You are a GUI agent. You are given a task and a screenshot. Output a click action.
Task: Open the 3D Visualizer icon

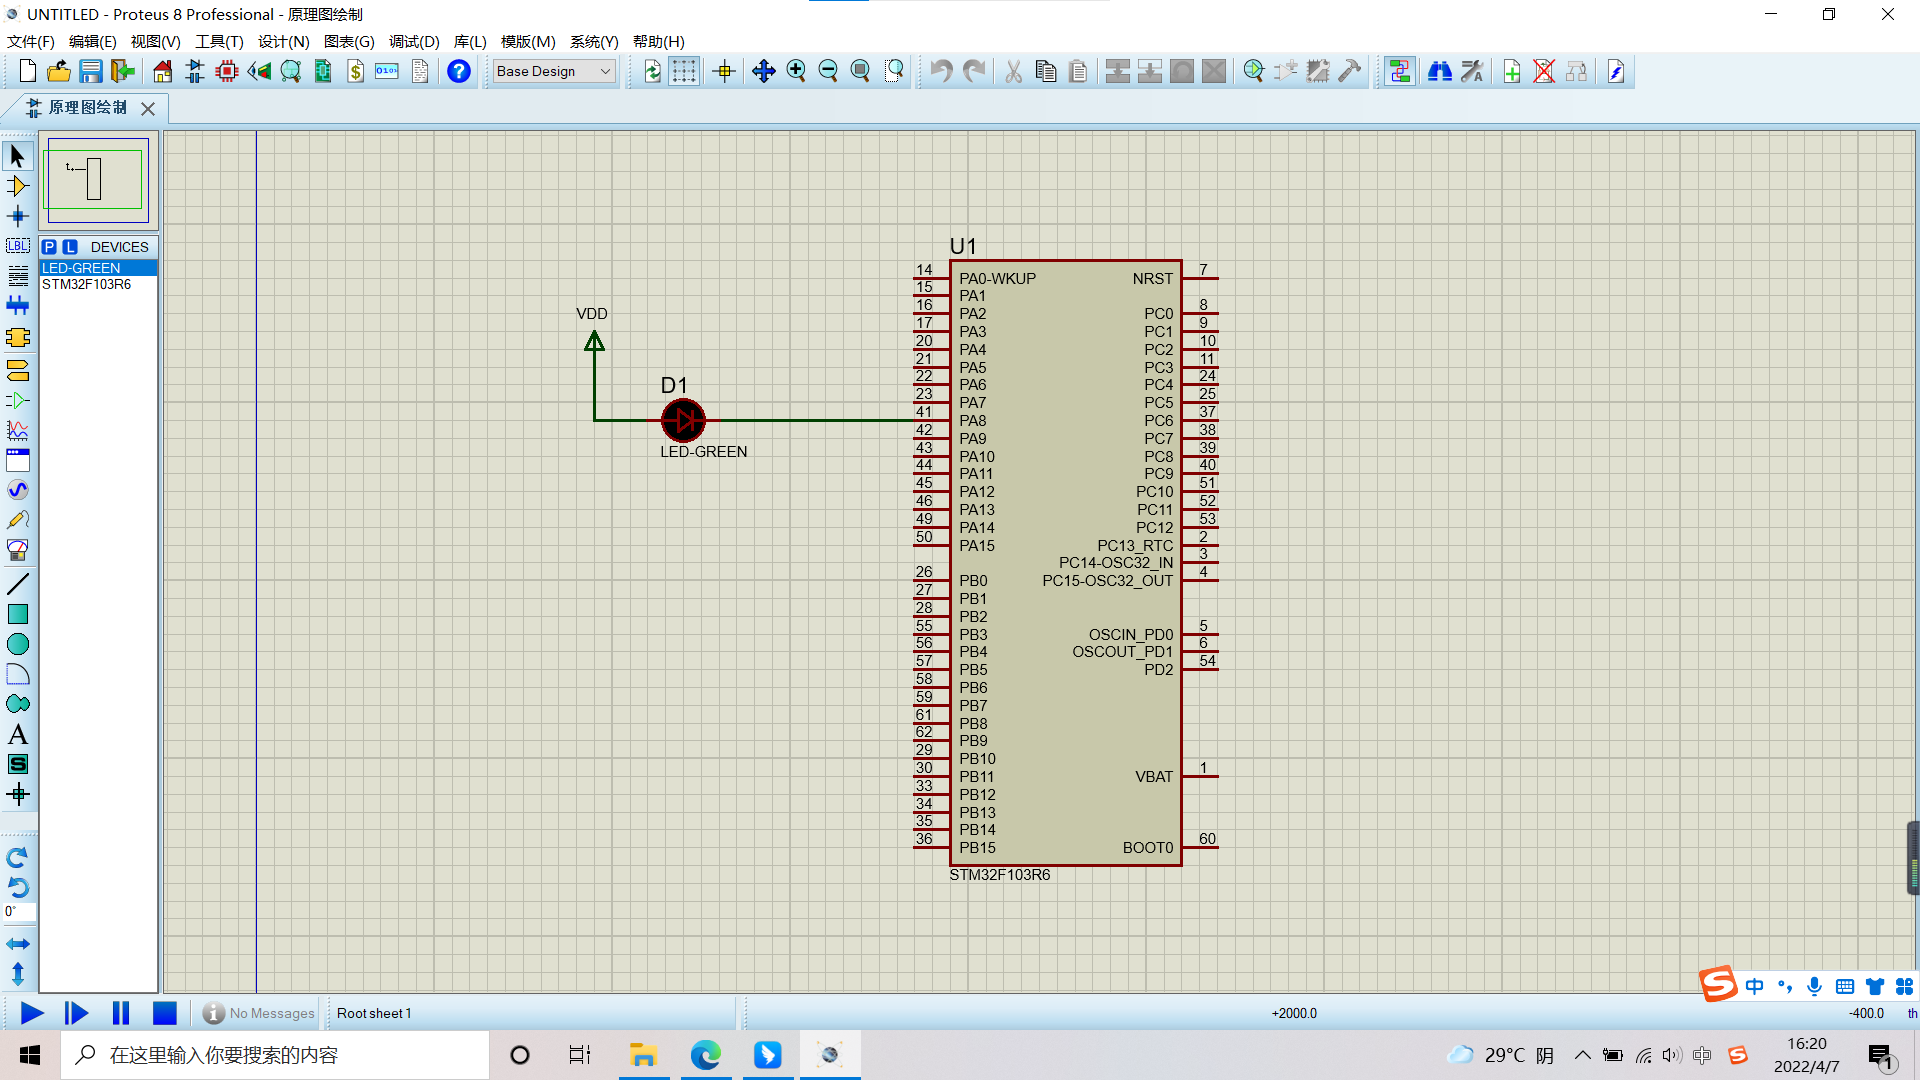[259, 71]
